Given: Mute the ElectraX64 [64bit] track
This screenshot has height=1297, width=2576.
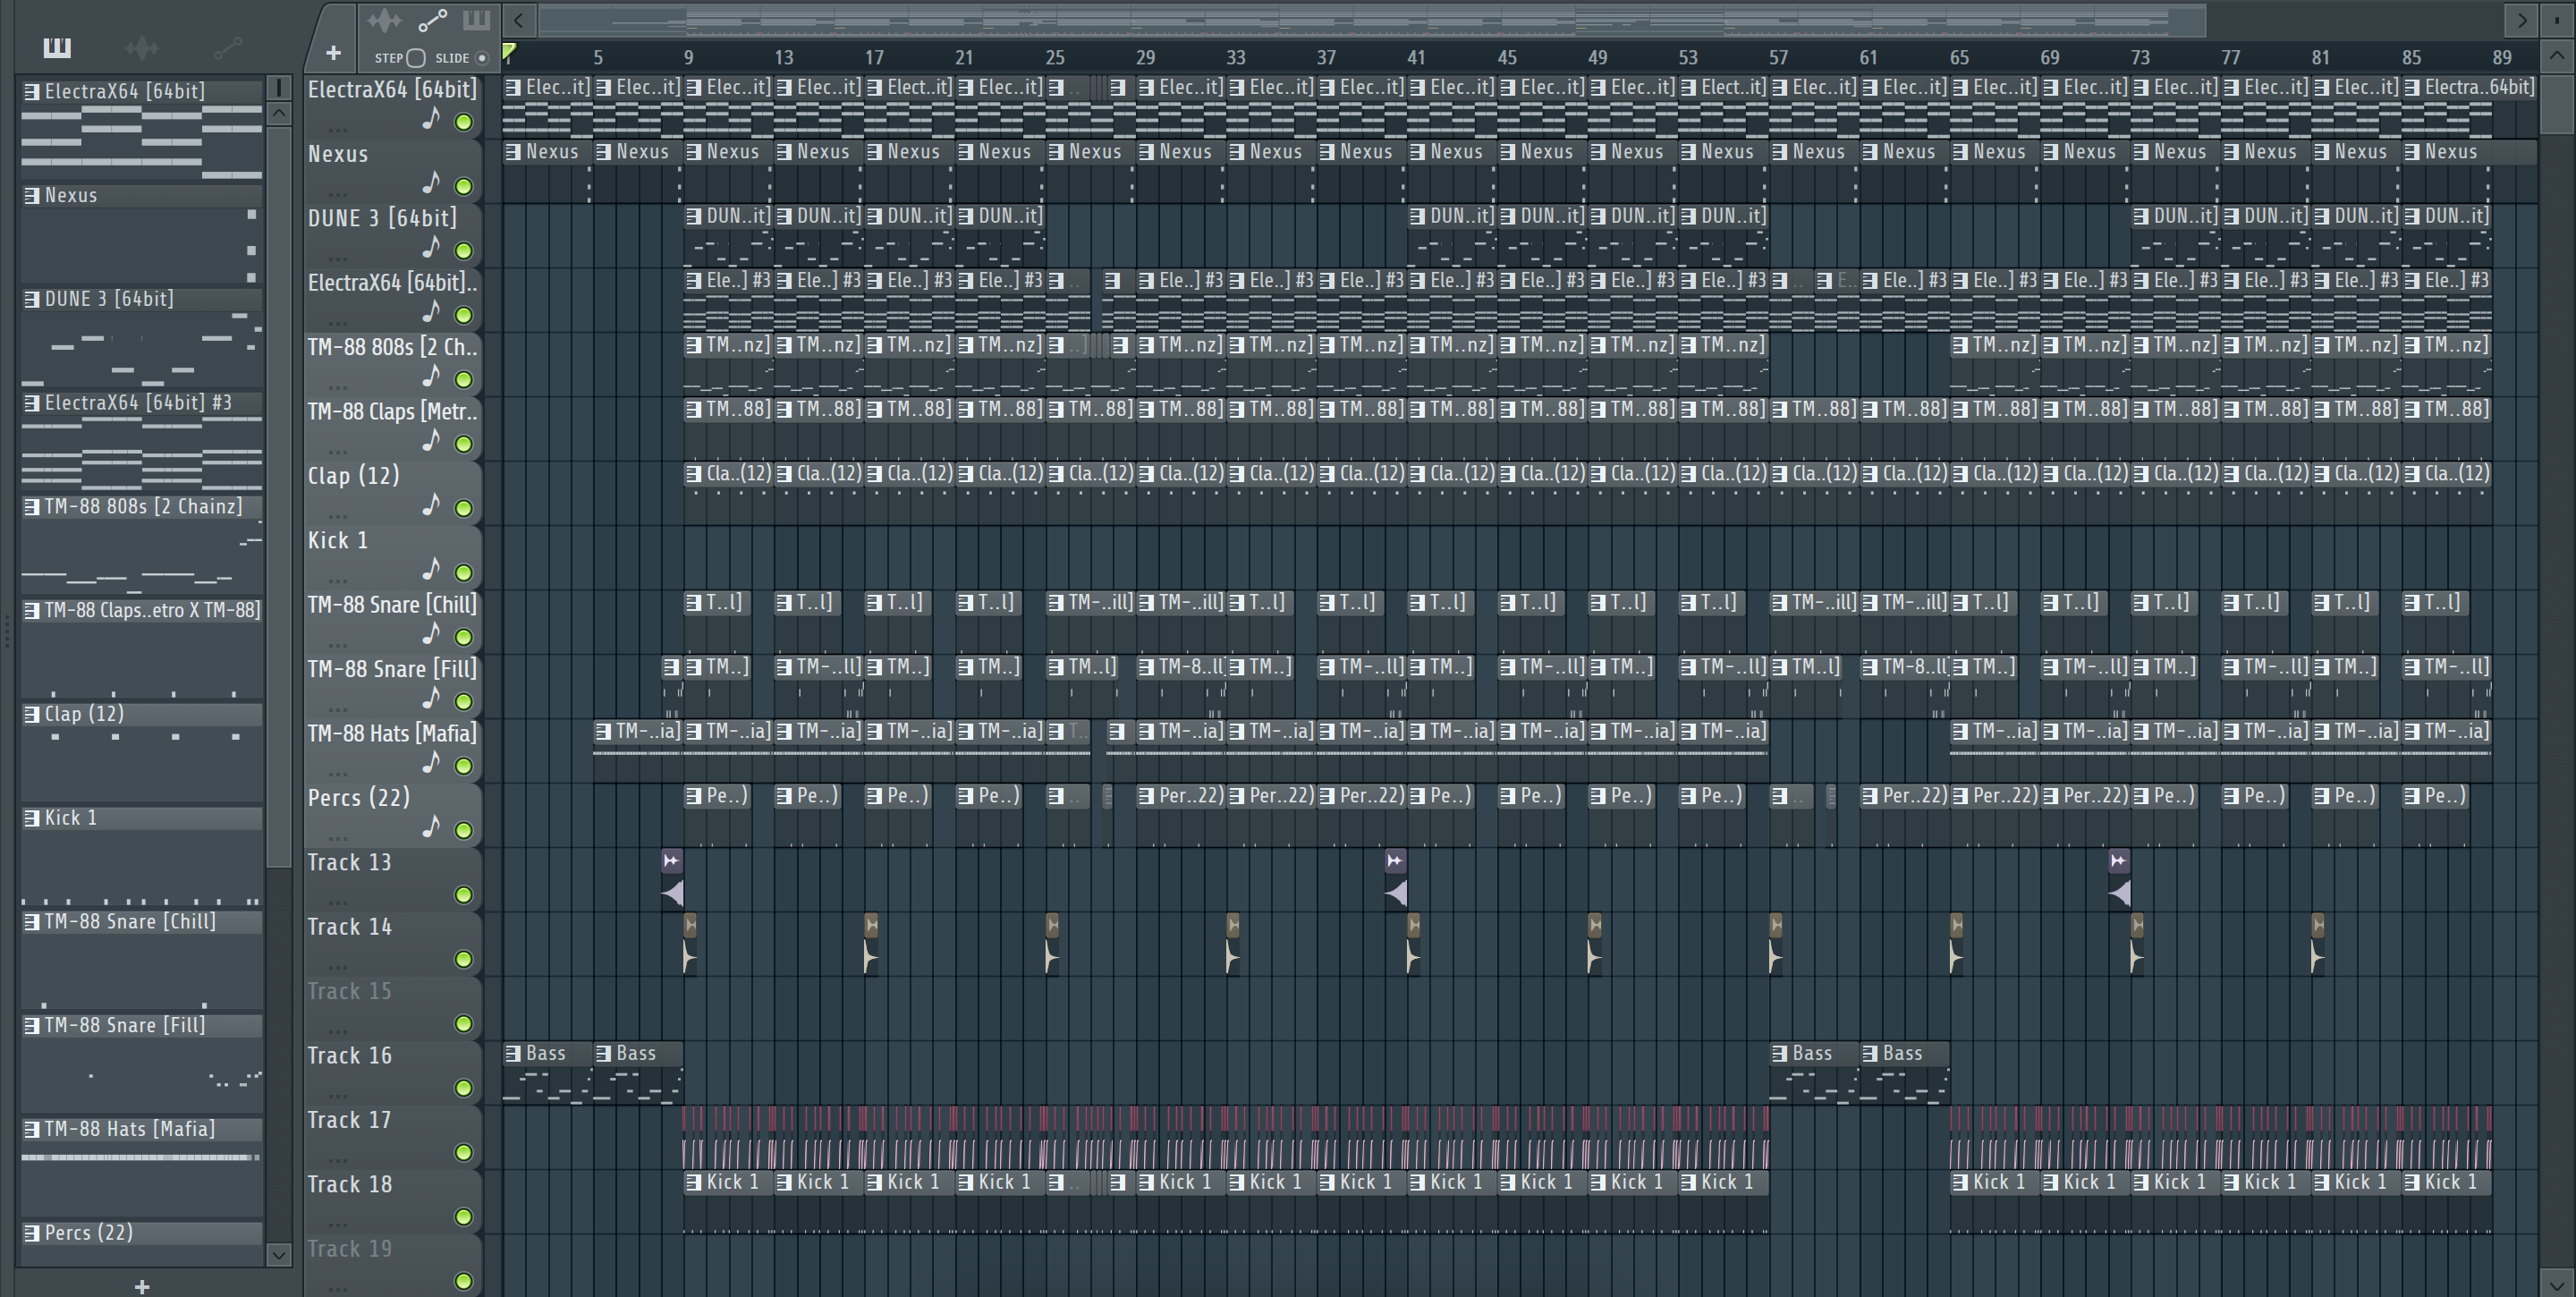Looking at the screenshot, I should (463, 122).
